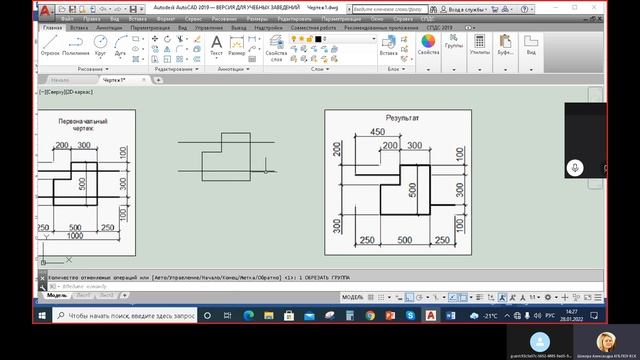Open Chrome from the Windows taskbar

pyautogui.click(x=370, y=316)
